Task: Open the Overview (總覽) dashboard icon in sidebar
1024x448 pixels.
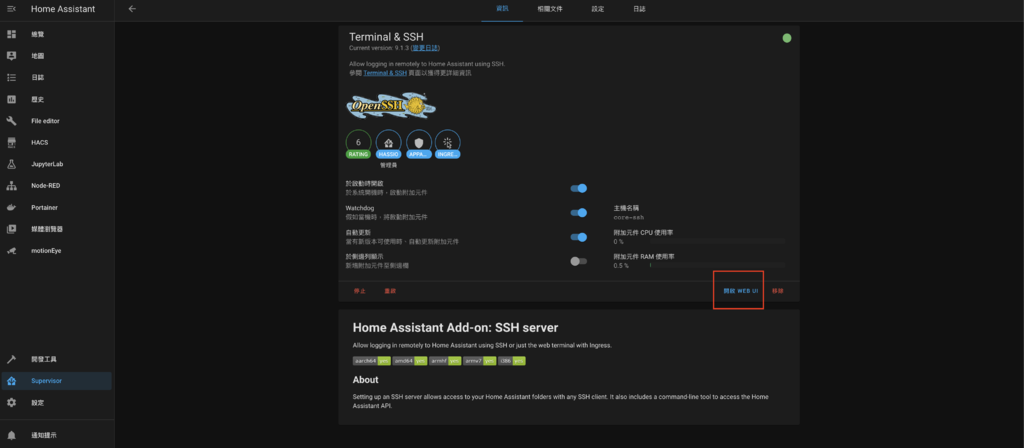Action: tap(11, 34)
